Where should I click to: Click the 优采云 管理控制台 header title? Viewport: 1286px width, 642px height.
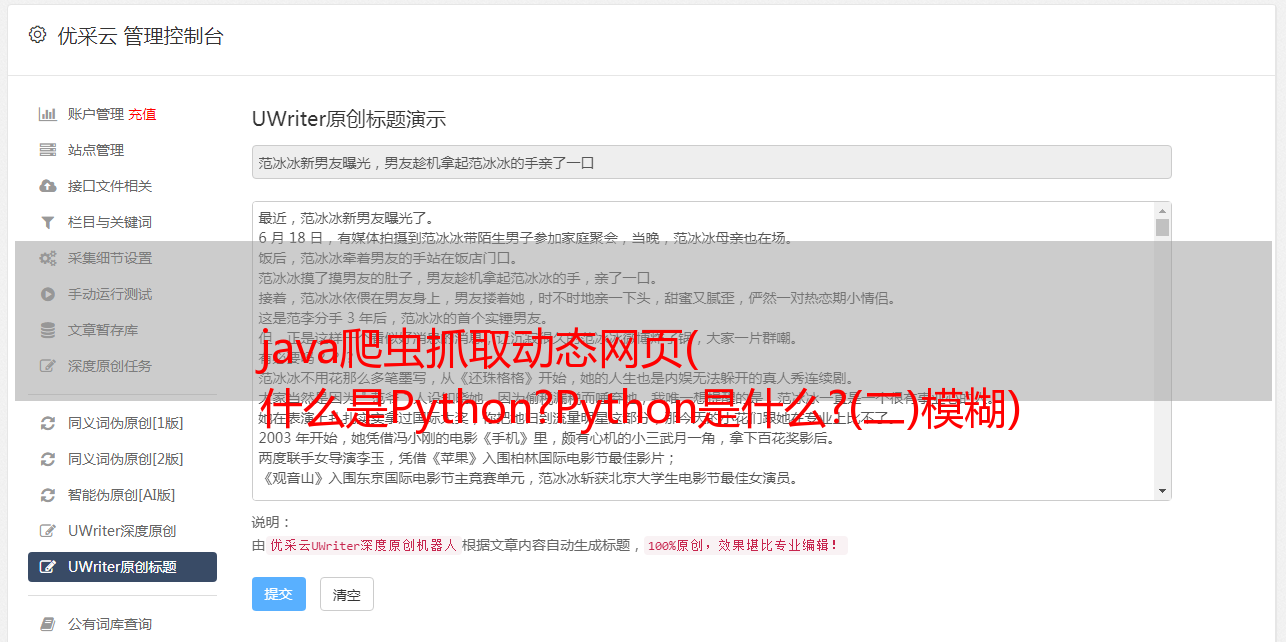(140, 36)
